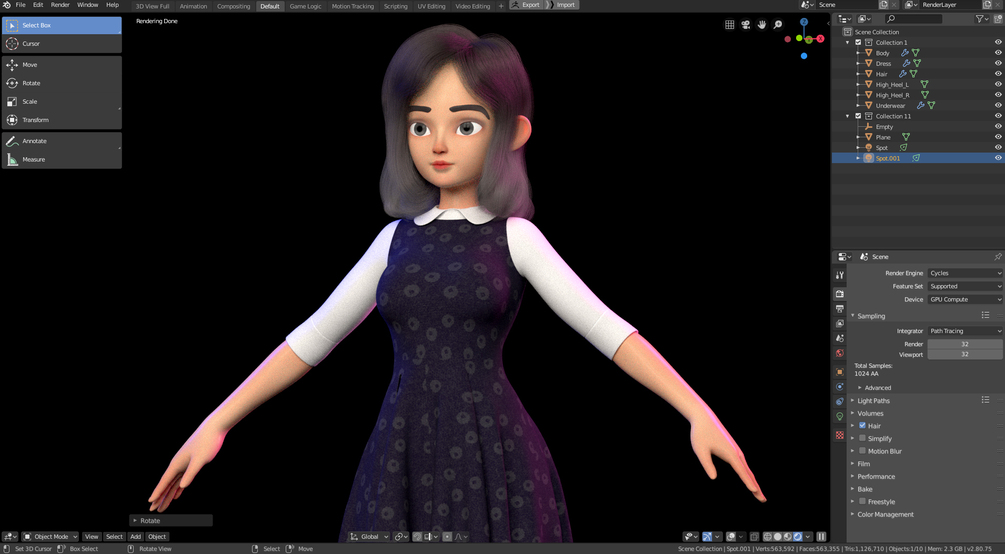Click the zoom magnifier viewport icon
The image size is (1005, 554).
777,24
